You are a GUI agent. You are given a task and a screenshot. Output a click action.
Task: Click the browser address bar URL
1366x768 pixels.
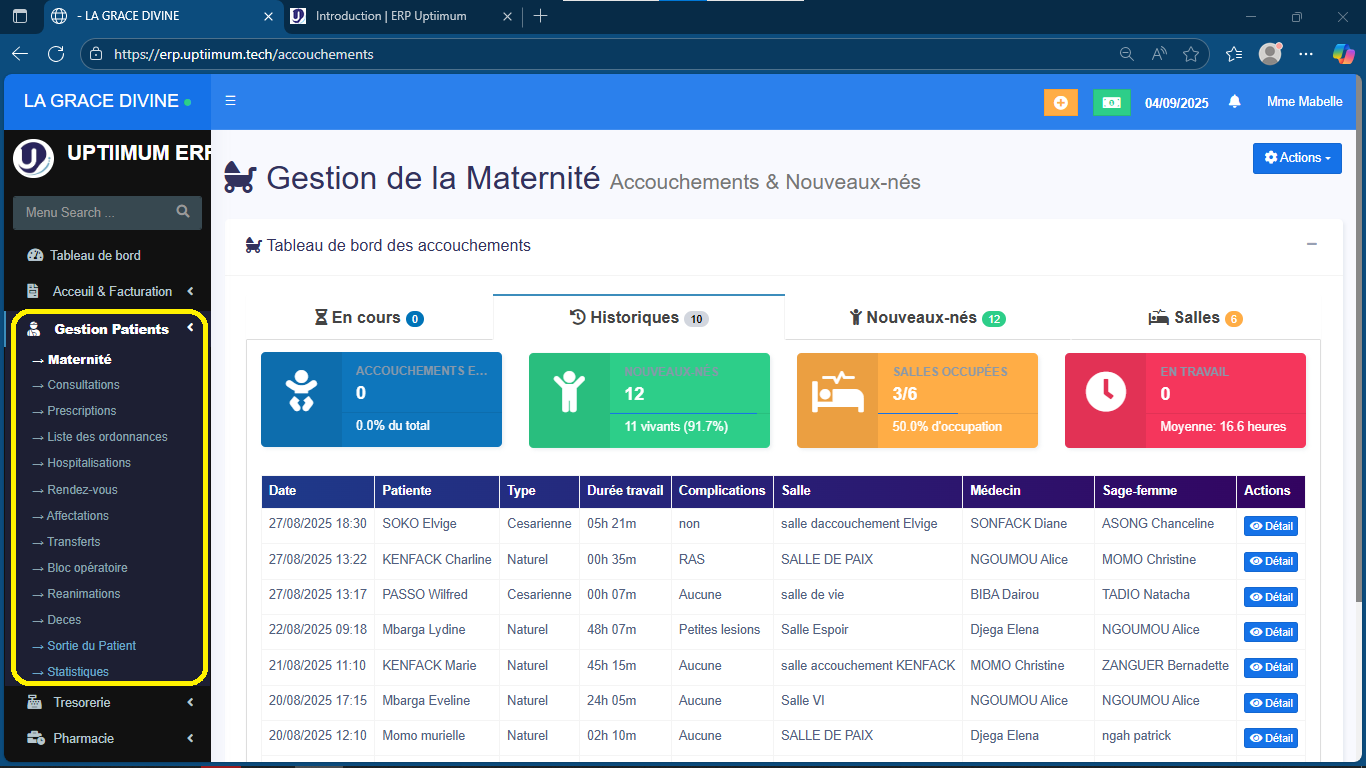tap(244, 54)
